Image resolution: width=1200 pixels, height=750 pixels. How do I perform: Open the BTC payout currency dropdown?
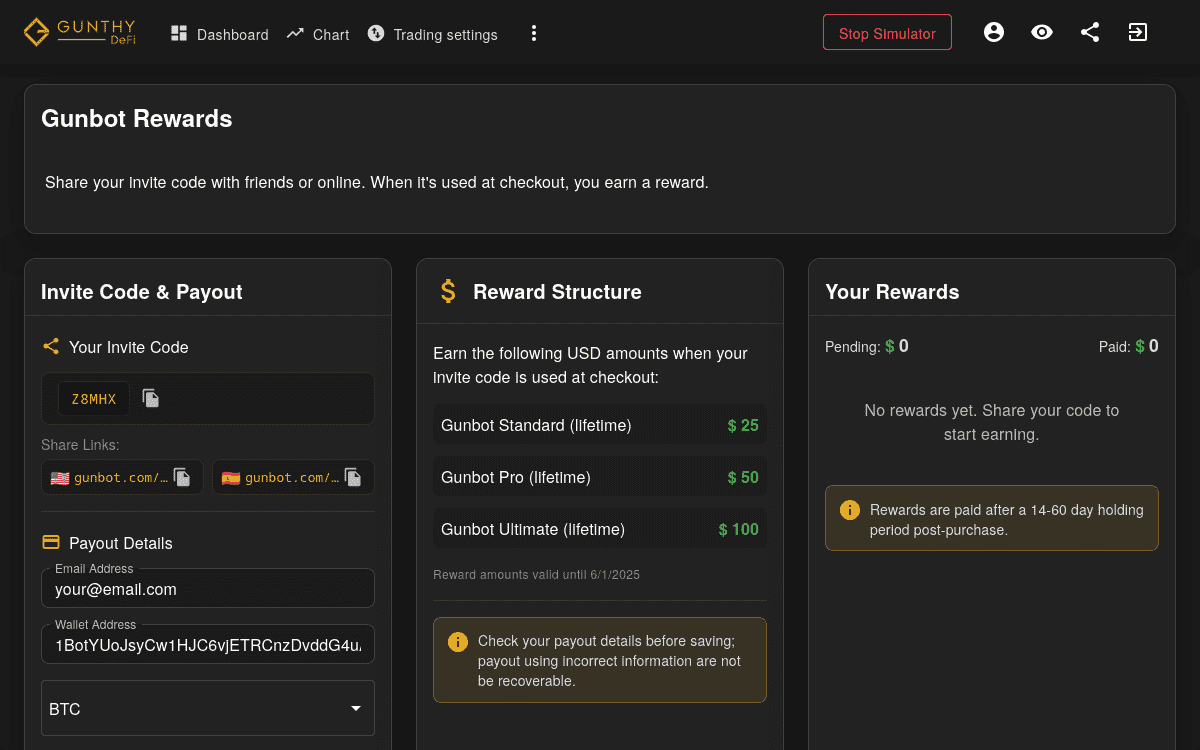pyautogui.click(x=207, y=708)
